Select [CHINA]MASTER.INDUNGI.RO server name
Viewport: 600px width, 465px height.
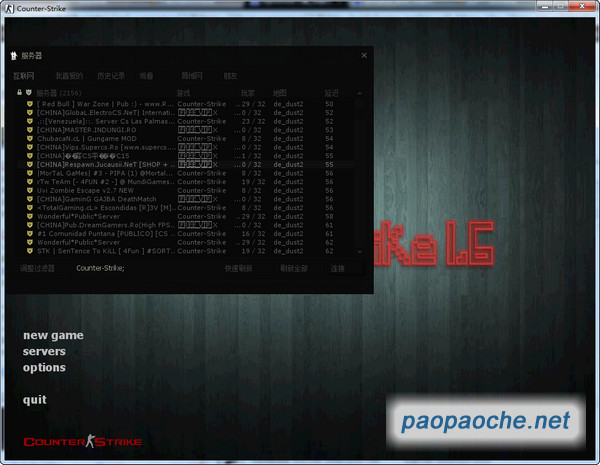(x=86, y=130)
